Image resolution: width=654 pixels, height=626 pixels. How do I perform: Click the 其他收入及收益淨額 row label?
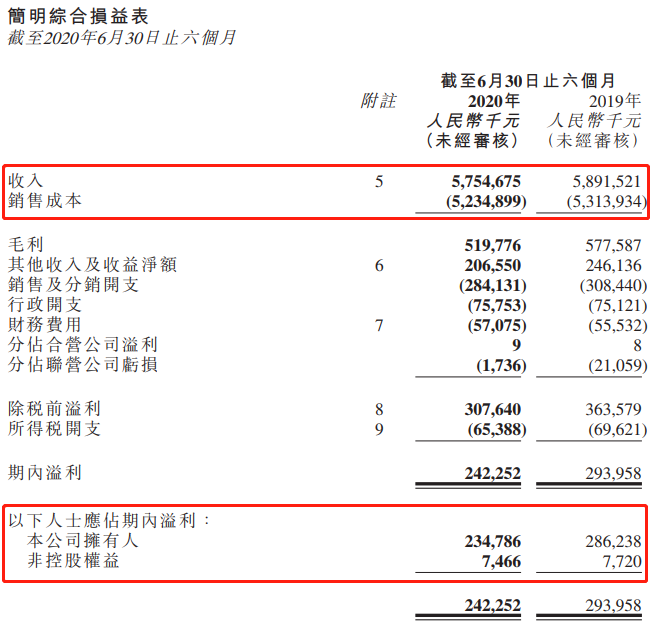(92, 265)
